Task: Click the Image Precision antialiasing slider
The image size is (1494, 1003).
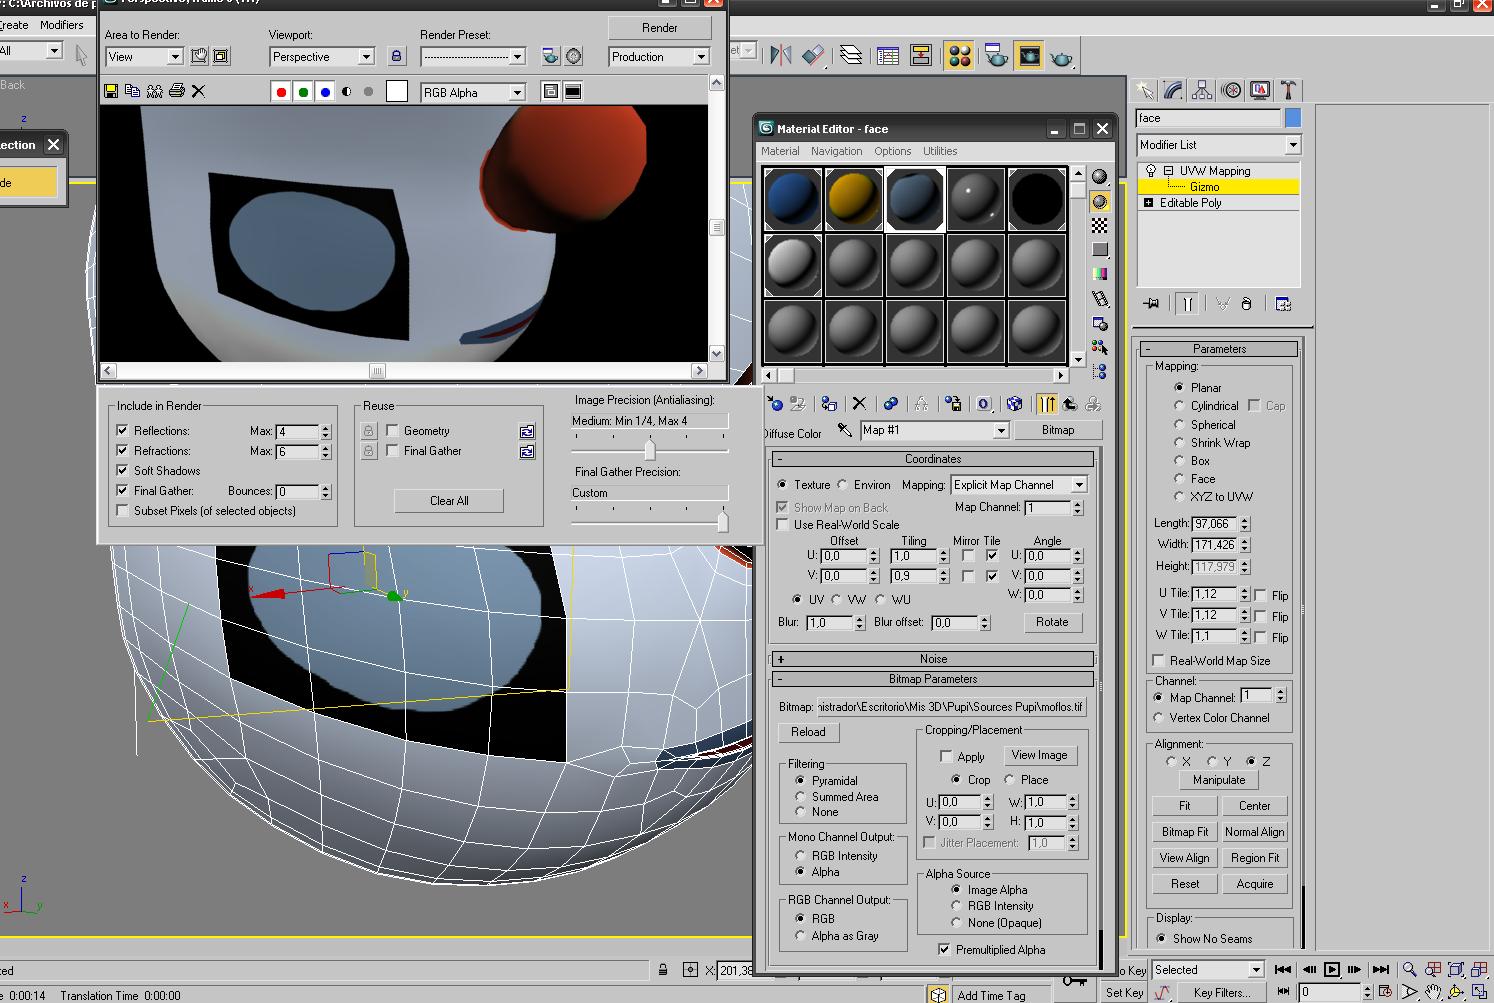Action: (x=649, y=449)
